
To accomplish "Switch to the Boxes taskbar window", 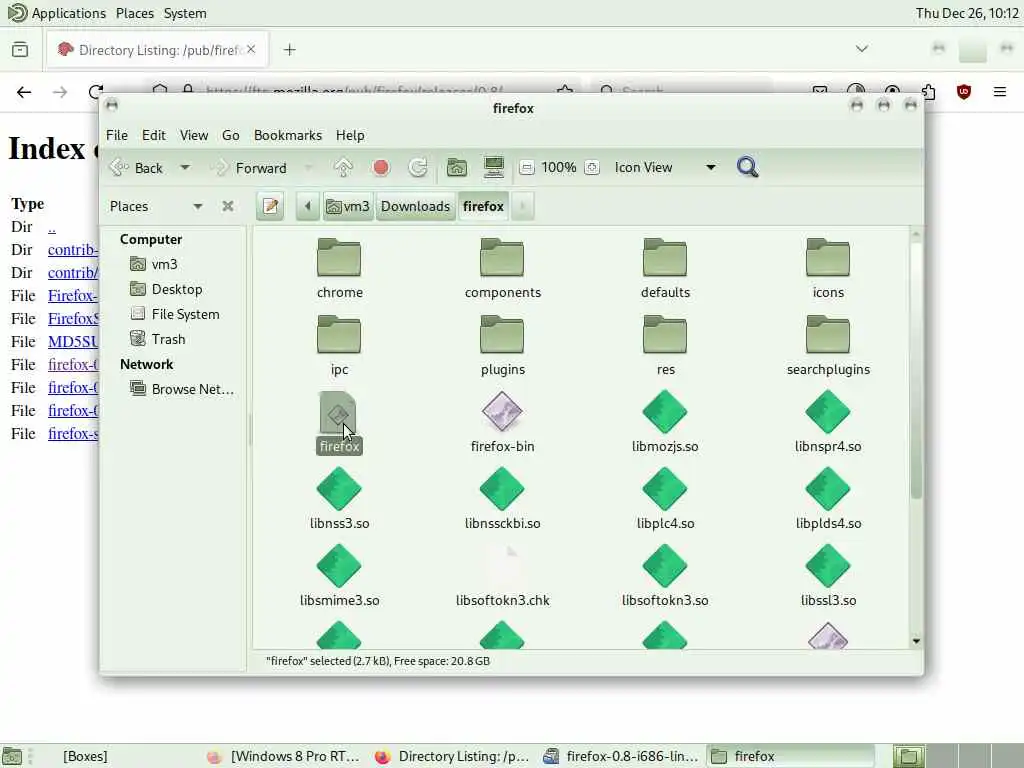I will point(85,756).
